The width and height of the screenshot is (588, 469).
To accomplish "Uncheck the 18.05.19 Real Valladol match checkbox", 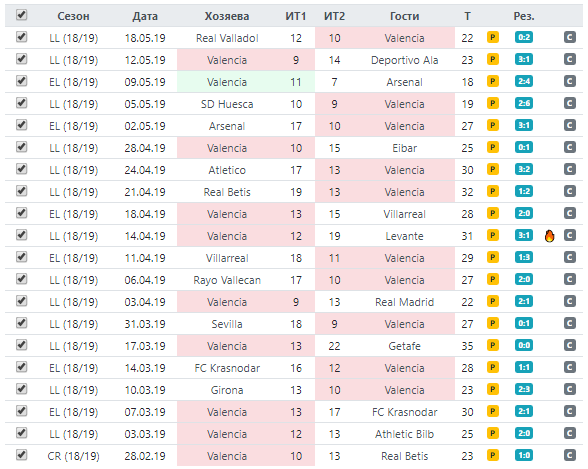I will (x=21, y=37).
